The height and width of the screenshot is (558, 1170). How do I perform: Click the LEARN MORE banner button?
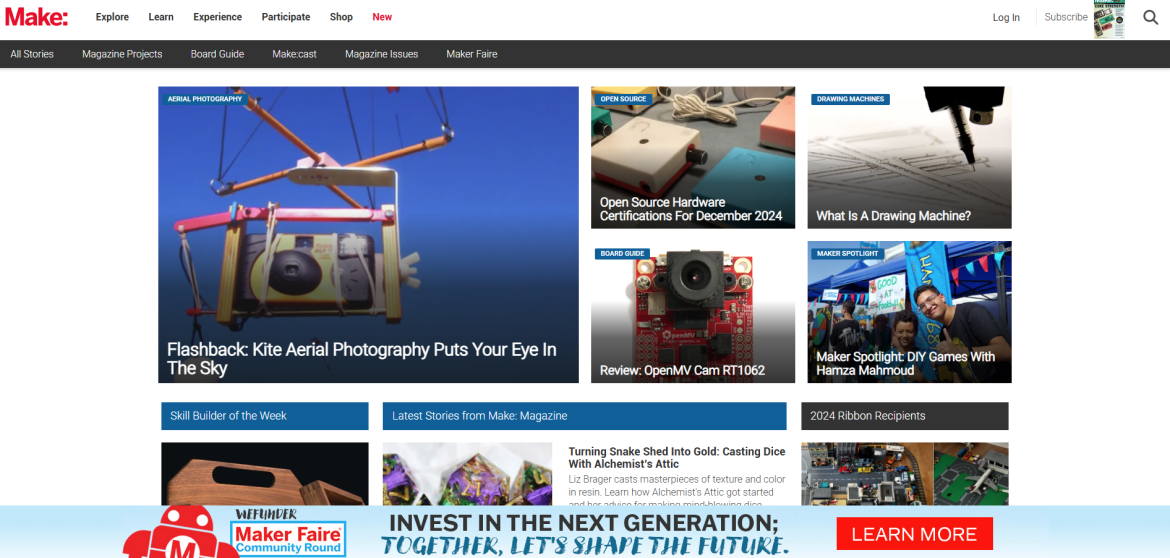(x=914, y=533)
